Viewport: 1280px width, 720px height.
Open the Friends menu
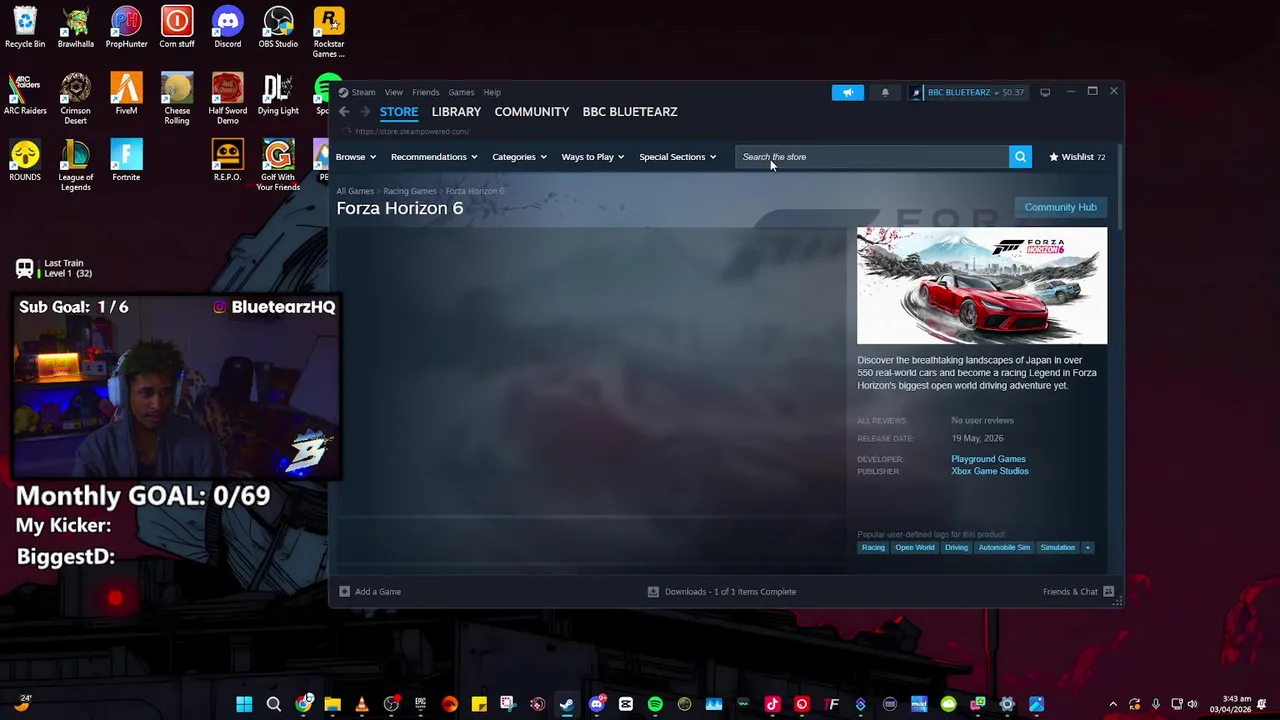tap(425, 92)
